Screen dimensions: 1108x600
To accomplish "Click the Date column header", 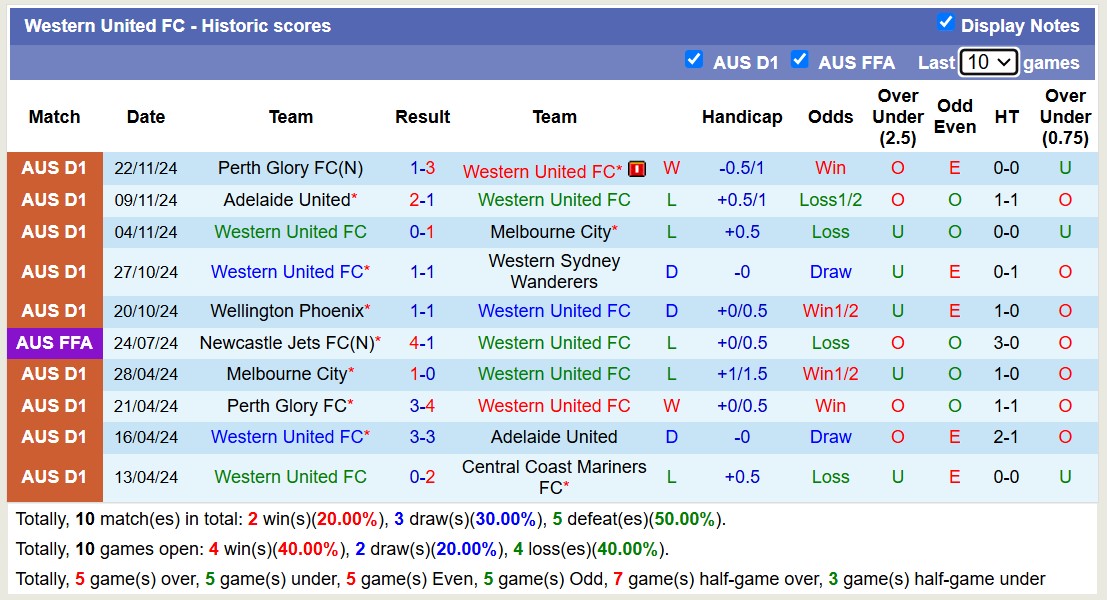I will [146, 117].
